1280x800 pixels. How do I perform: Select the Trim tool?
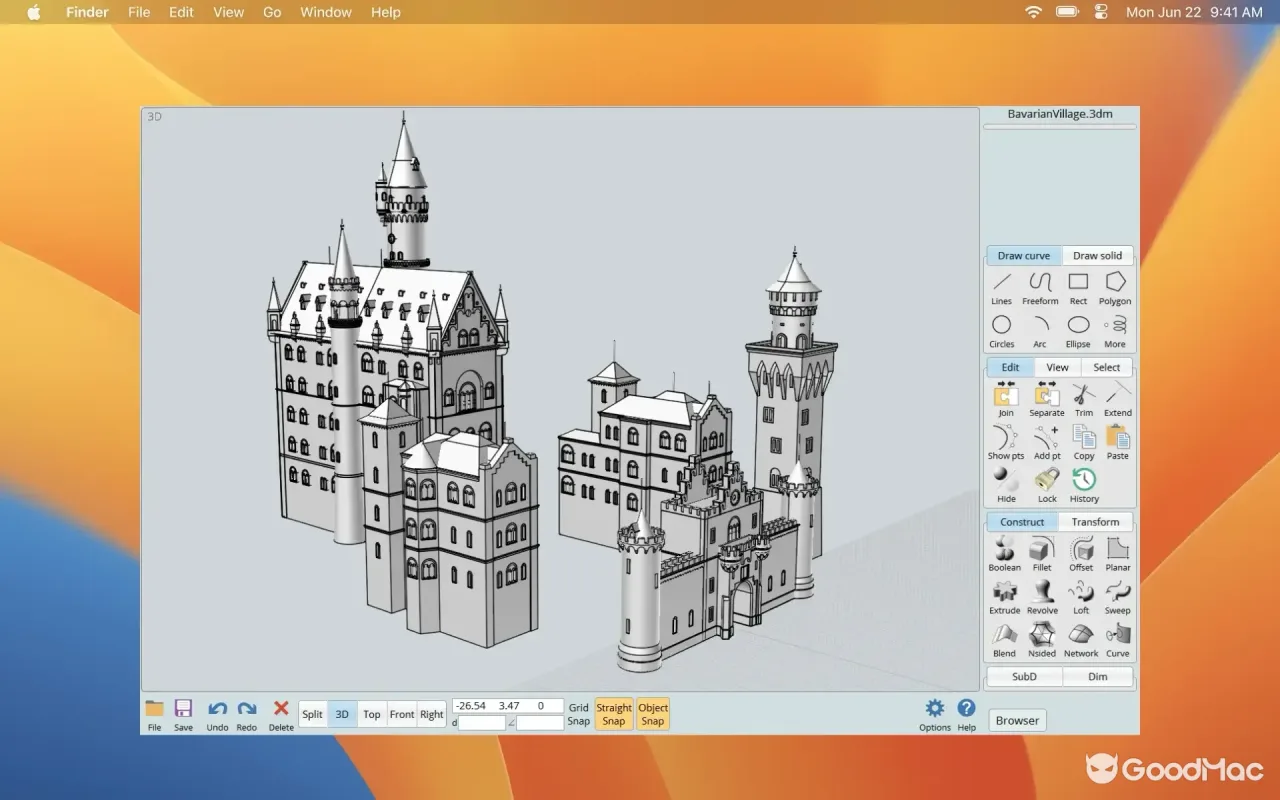tap(1084, 400)
